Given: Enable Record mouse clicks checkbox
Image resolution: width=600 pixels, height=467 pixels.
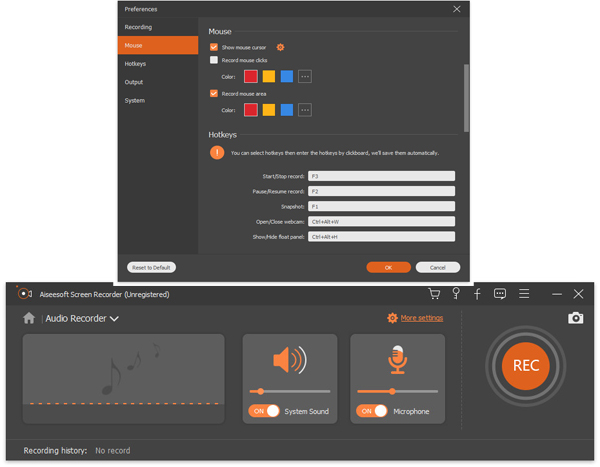Looking at the screenshot, I should pos(214,60).
